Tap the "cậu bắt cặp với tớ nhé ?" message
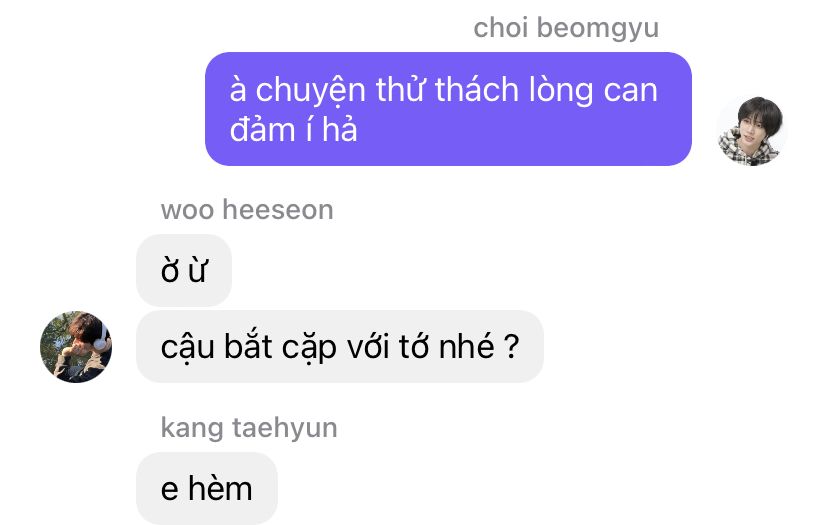The image size is (828, 525). pyautogui.click(x=340, y=346)
